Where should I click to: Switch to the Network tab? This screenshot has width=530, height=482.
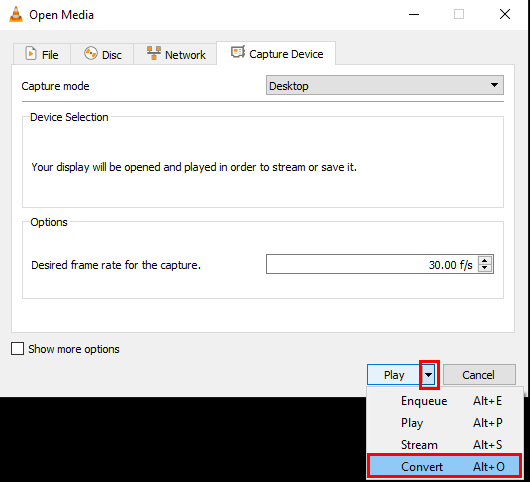[175, 54]
